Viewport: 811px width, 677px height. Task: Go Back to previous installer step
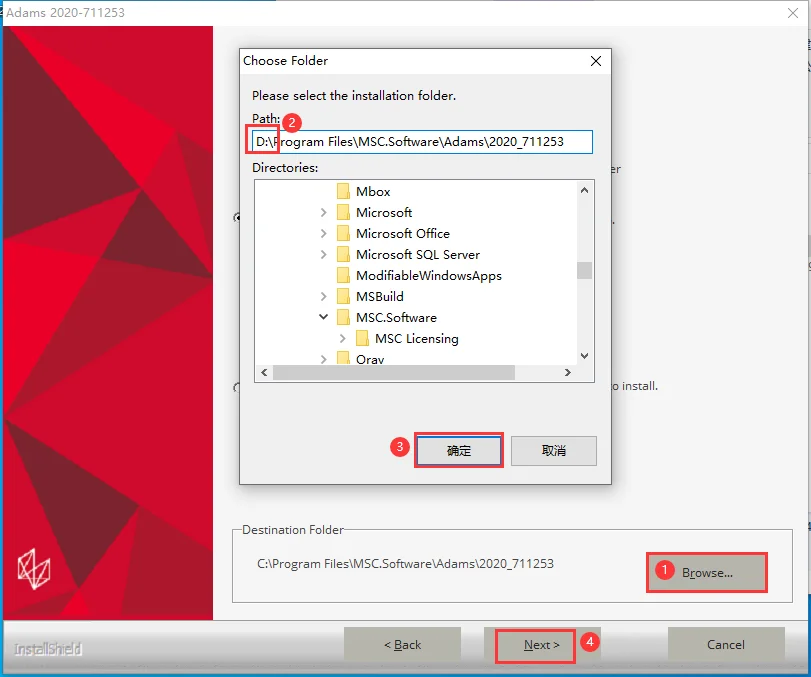pyautogui.click(x=402, y=645)
